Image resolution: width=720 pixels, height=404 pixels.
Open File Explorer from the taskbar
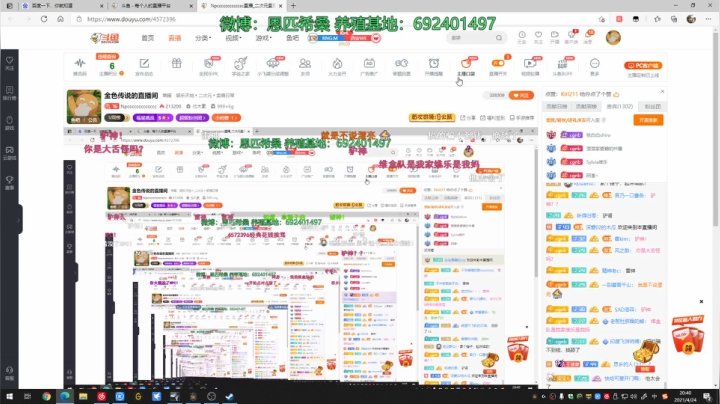[x=83, y=396]
